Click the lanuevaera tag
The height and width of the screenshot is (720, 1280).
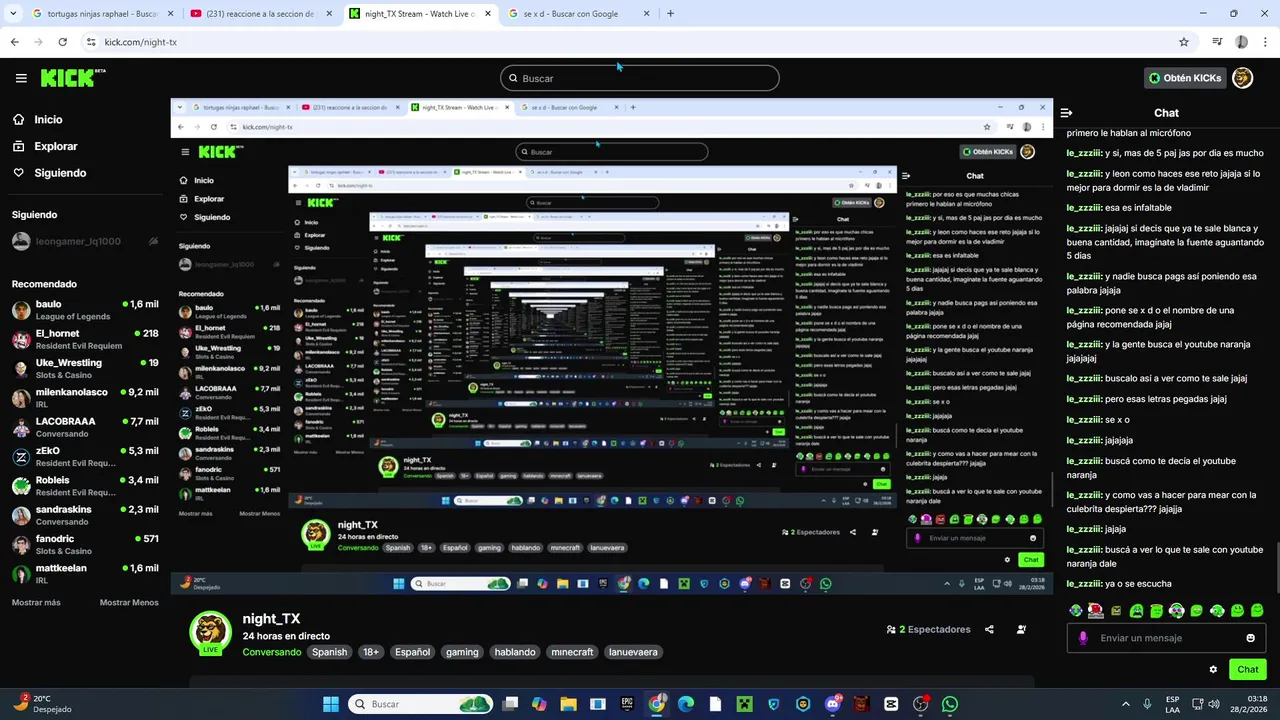point(633,652)
